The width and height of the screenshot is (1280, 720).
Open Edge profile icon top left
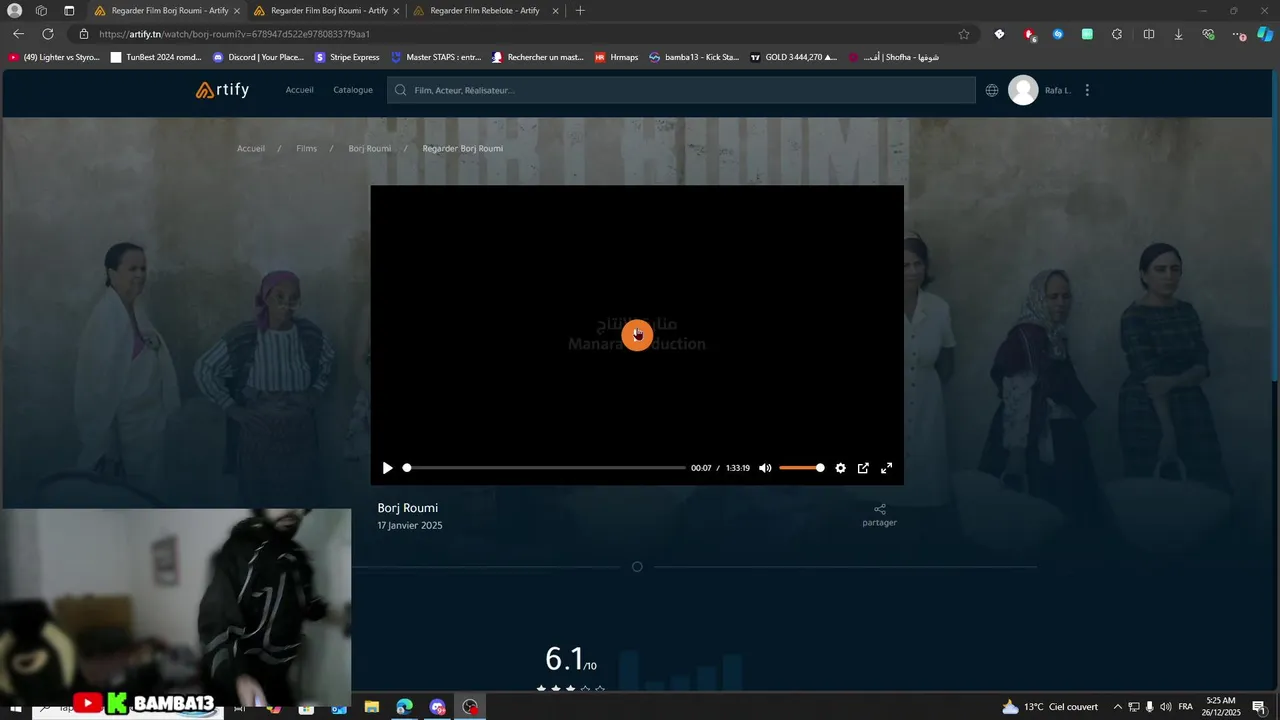[x=14, y=11]
